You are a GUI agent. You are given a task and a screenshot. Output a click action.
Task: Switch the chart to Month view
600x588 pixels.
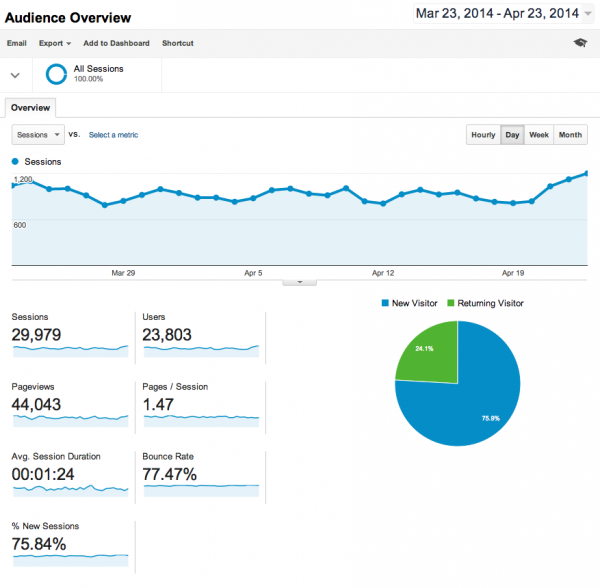click(x=570, y=135)
